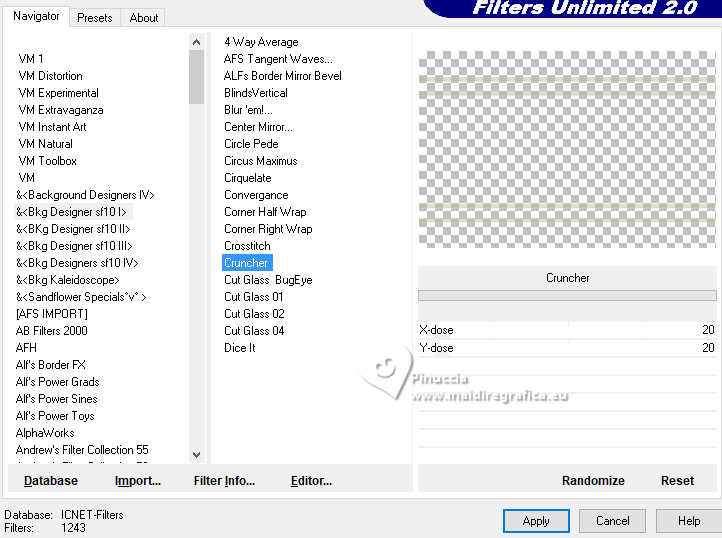Select Alf's Power Sines category
Viewport: 722px width, 538px height.
57,400
